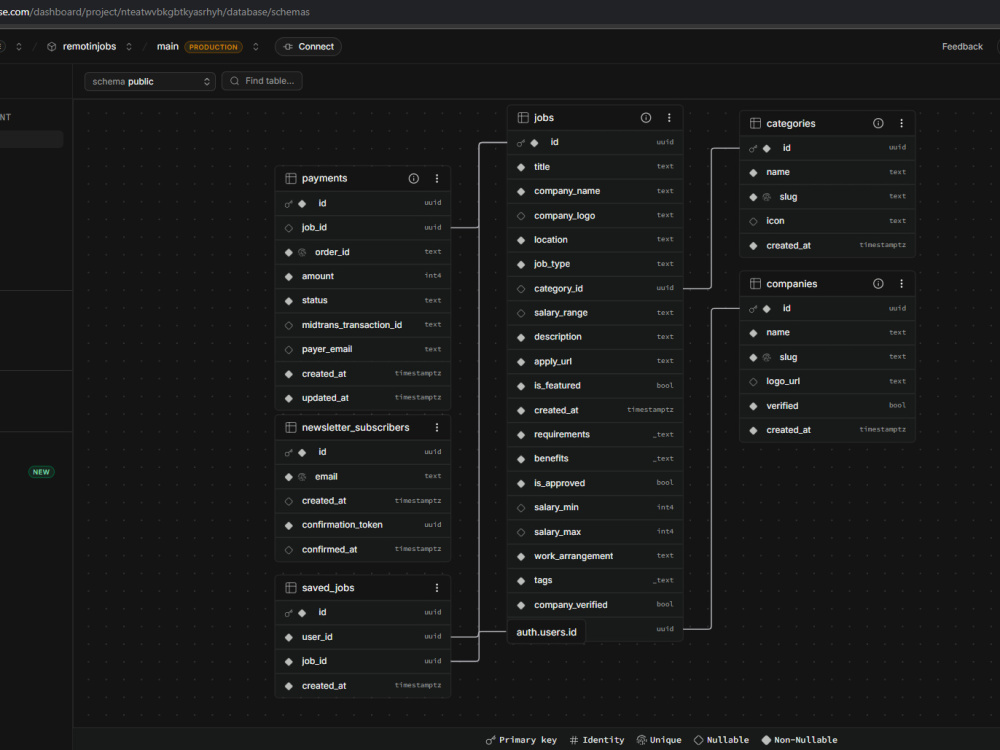This screenshot has width=1000, height=750.
Task: Click the Non-Nullable legend label
Action: click(805, 740)
